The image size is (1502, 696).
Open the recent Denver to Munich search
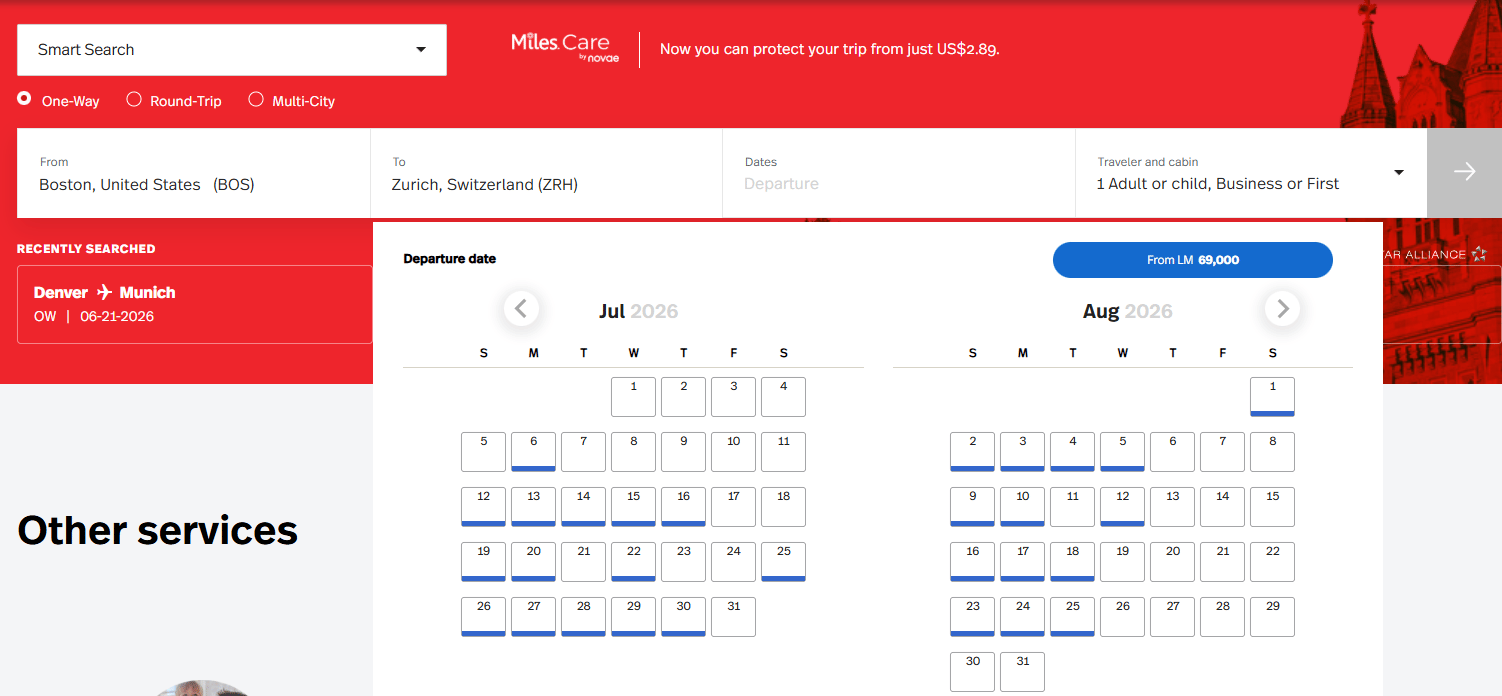194,304
